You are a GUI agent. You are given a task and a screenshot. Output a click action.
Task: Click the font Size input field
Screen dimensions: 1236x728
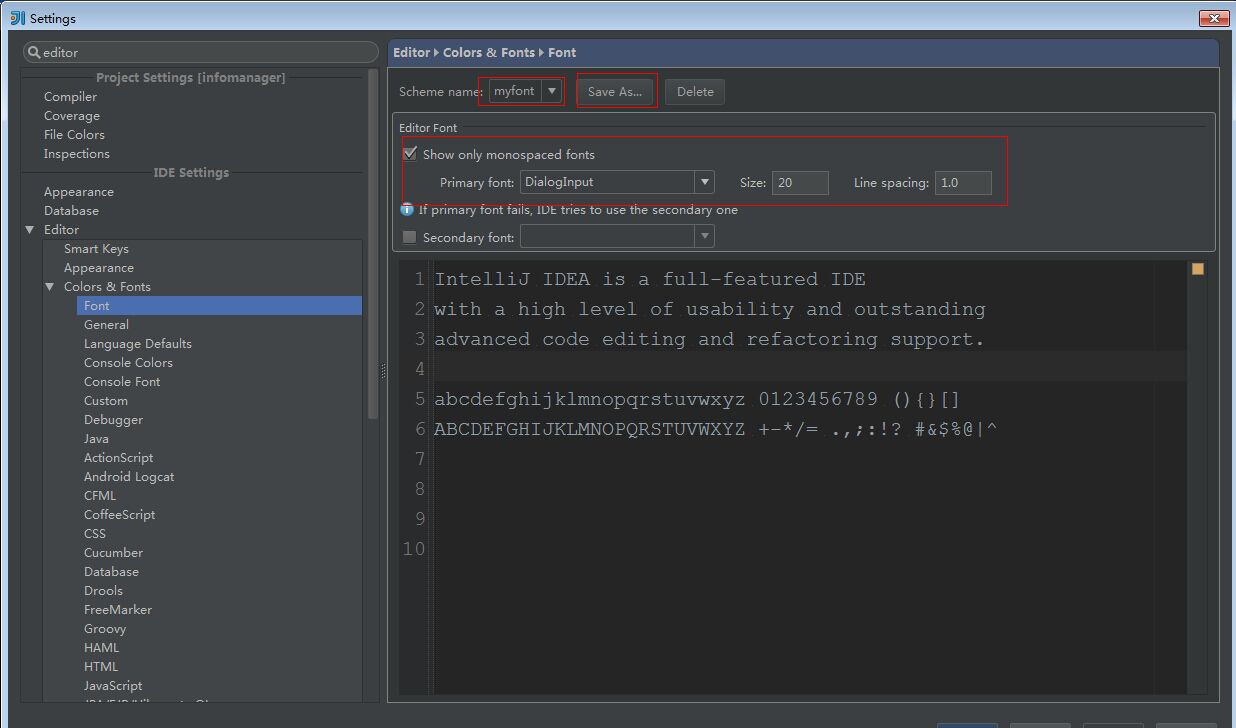[x=800, y=182]
